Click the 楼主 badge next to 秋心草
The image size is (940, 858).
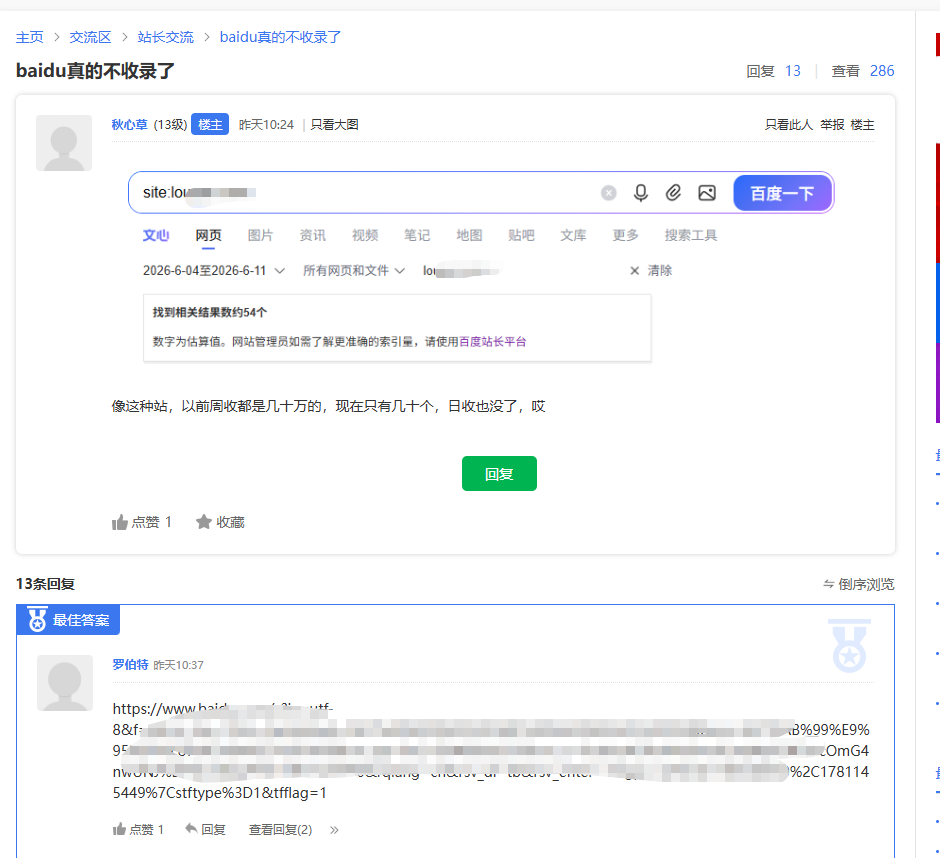210,124
